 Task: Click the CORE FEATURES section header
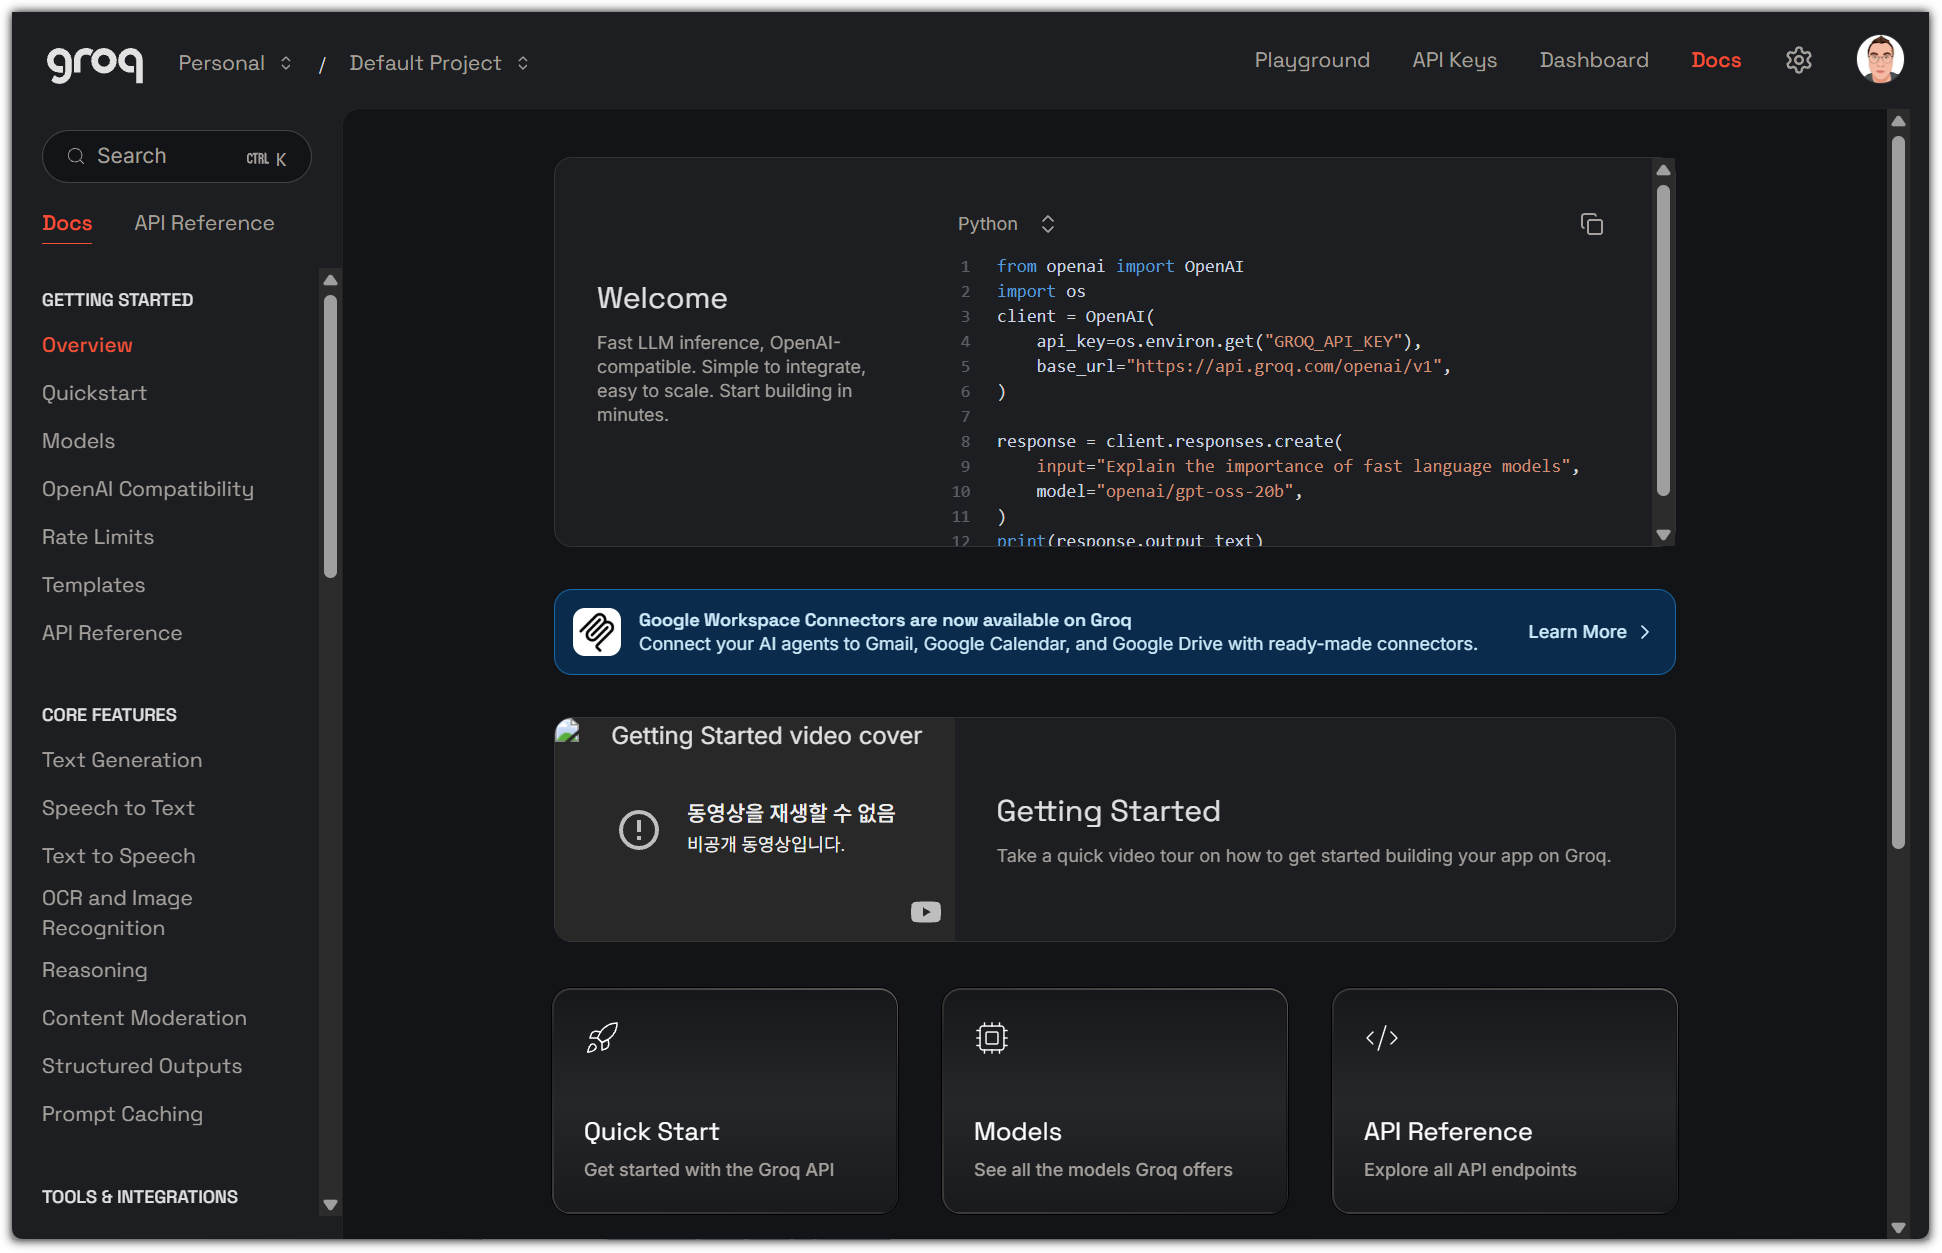(109, 715)
